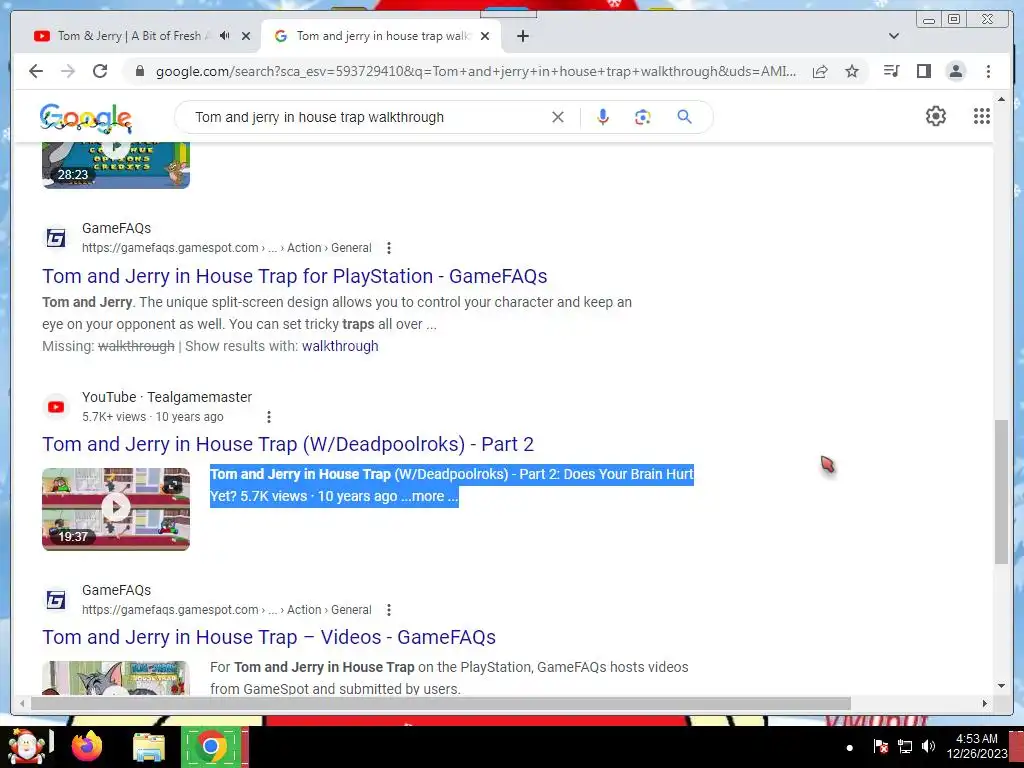The height and width of the screenshot is (768, 1024).
Task: Open Tom and Jerry House Trap Part 2 link
Action: (x=288, y=445)
